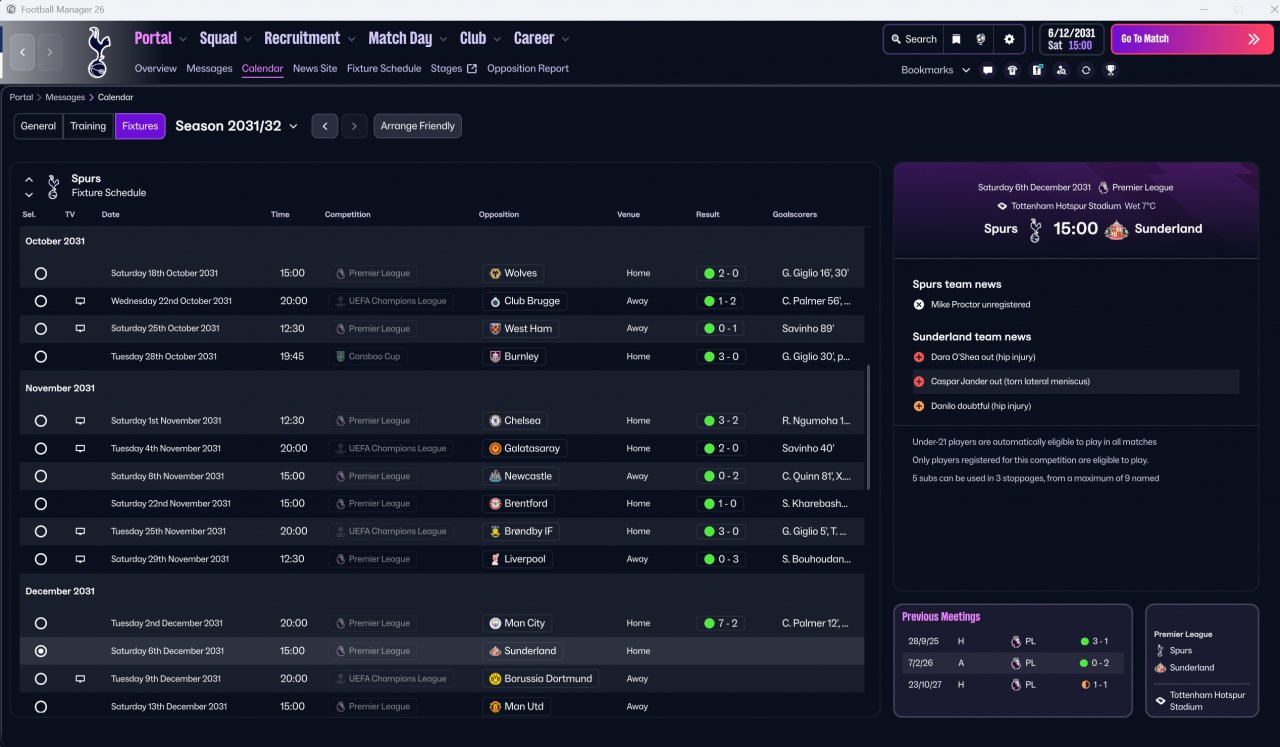This screenshot has width=1280, height=747.
Task: Open the News Site sub-tab
Action: [x=315, y=69]
